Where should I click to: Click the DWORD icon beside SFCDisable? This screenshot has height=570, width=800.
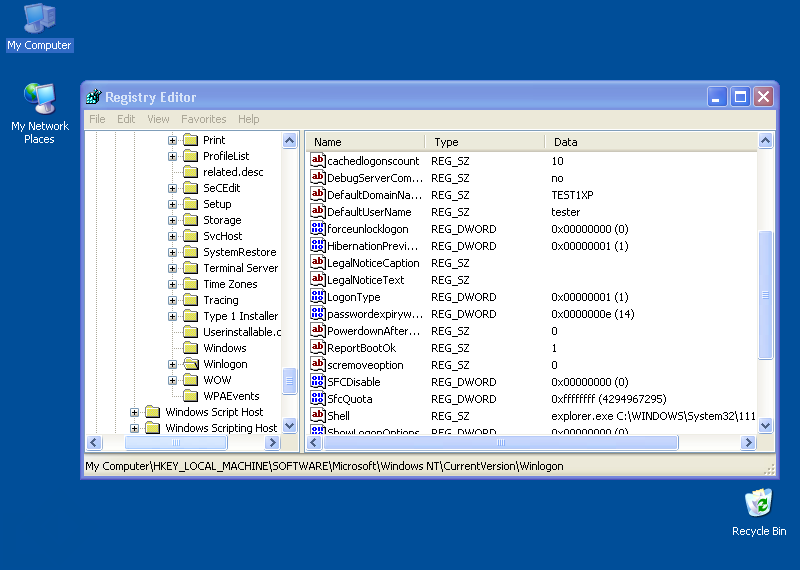pyautogui.click(x=317, y=382)
